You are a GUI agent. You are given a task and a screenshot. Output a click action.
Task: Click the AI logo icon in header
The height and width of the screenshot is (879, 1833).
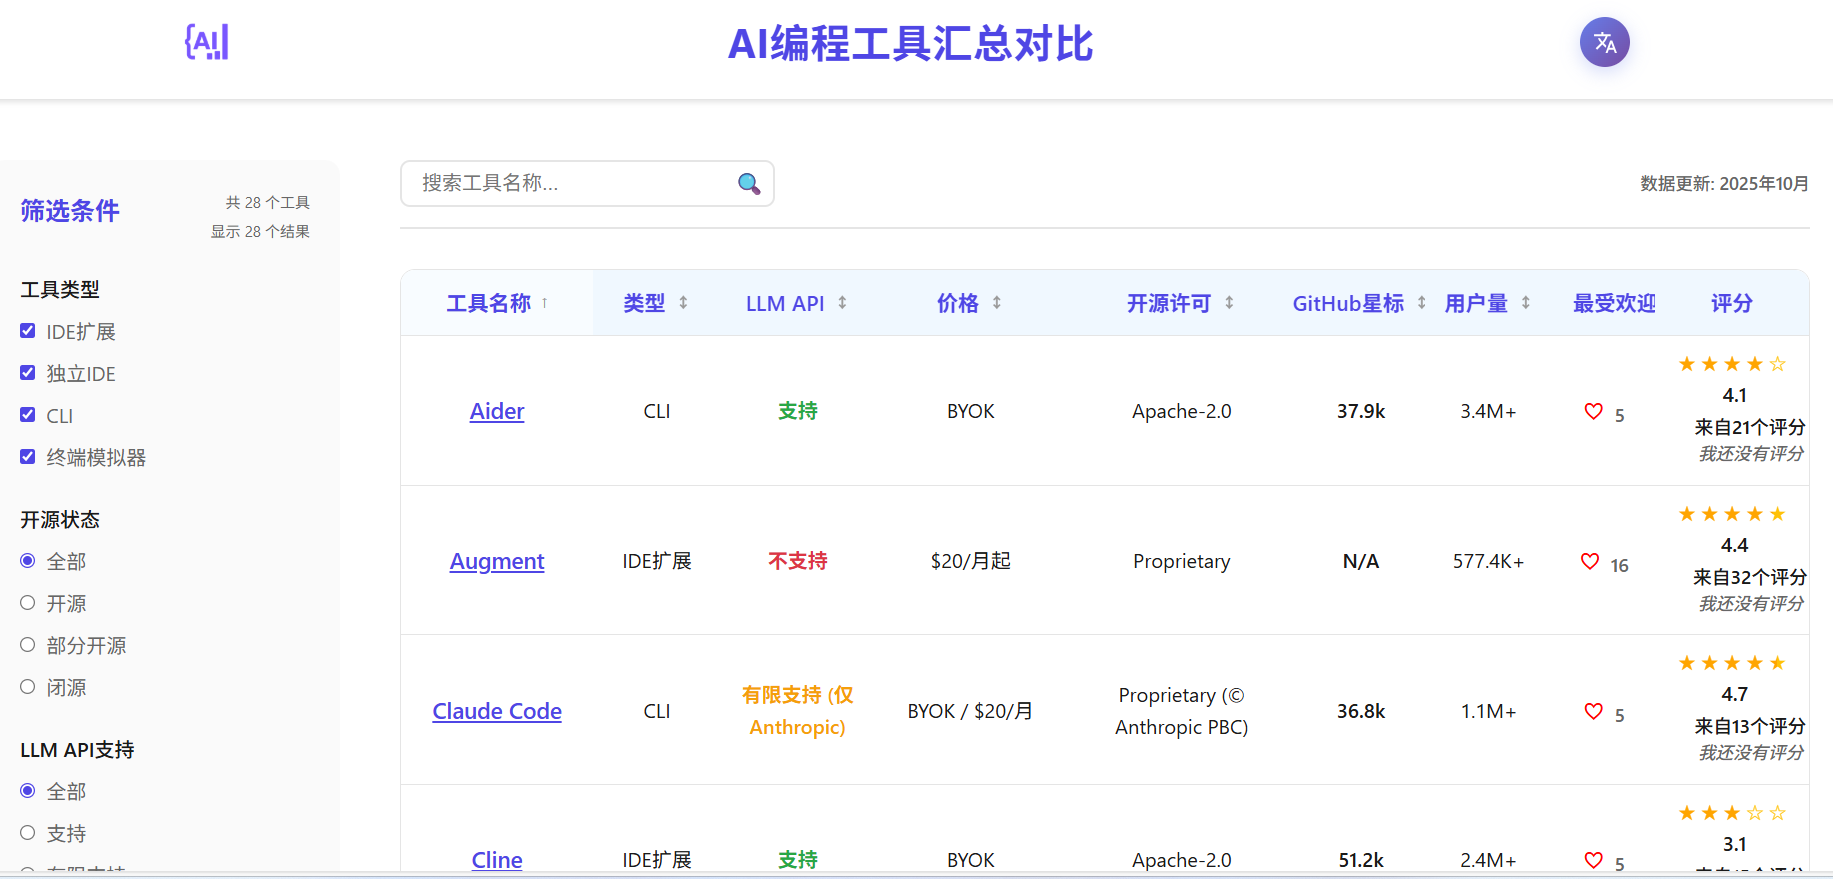click(207, 42)
